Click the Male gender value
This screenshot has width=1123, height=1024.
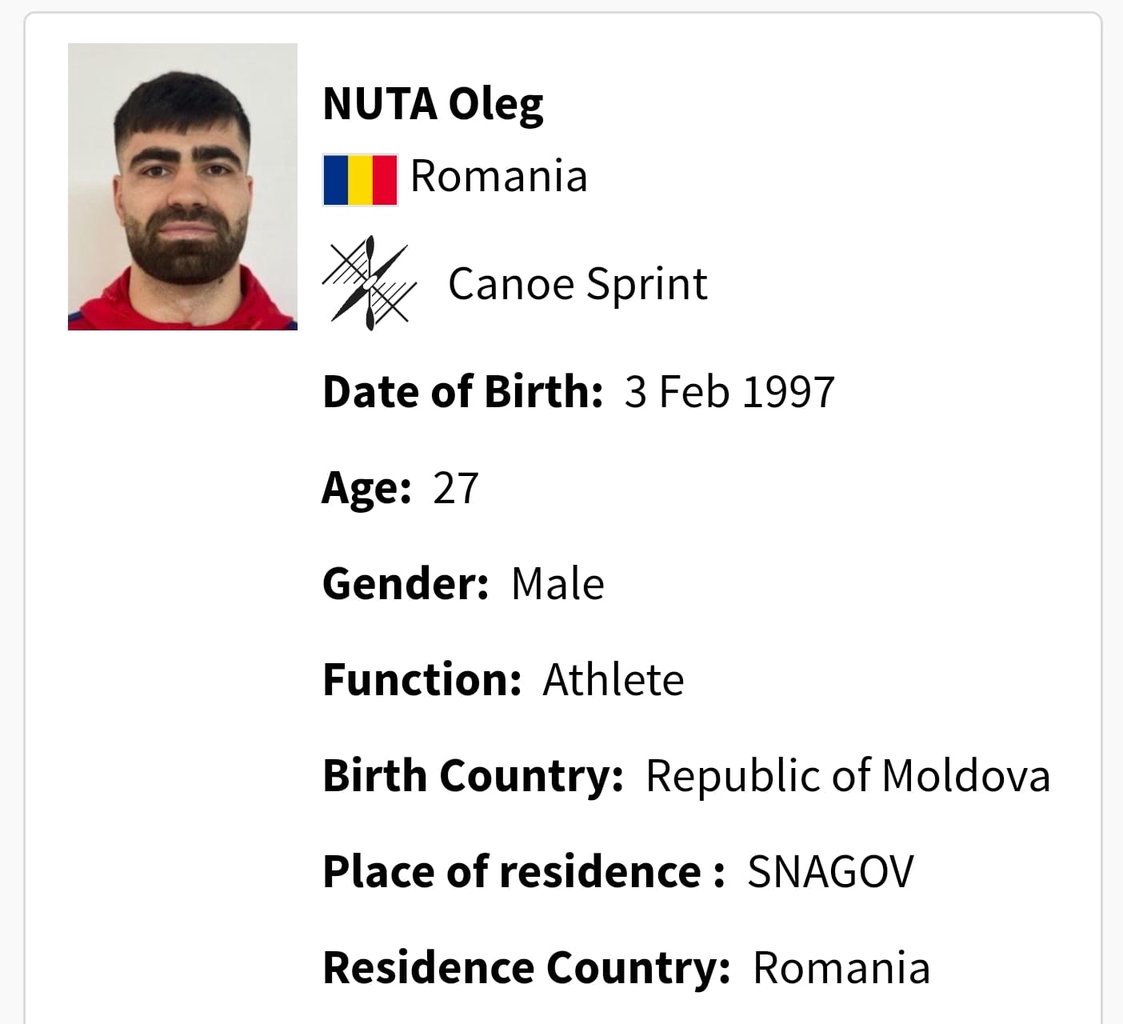(558, 584)
